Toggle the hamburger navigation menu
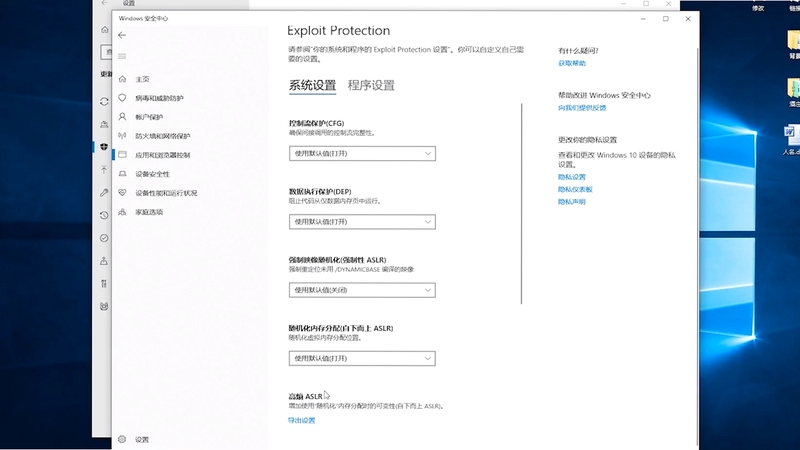800x450 pixels. click(x=122, y=56)
